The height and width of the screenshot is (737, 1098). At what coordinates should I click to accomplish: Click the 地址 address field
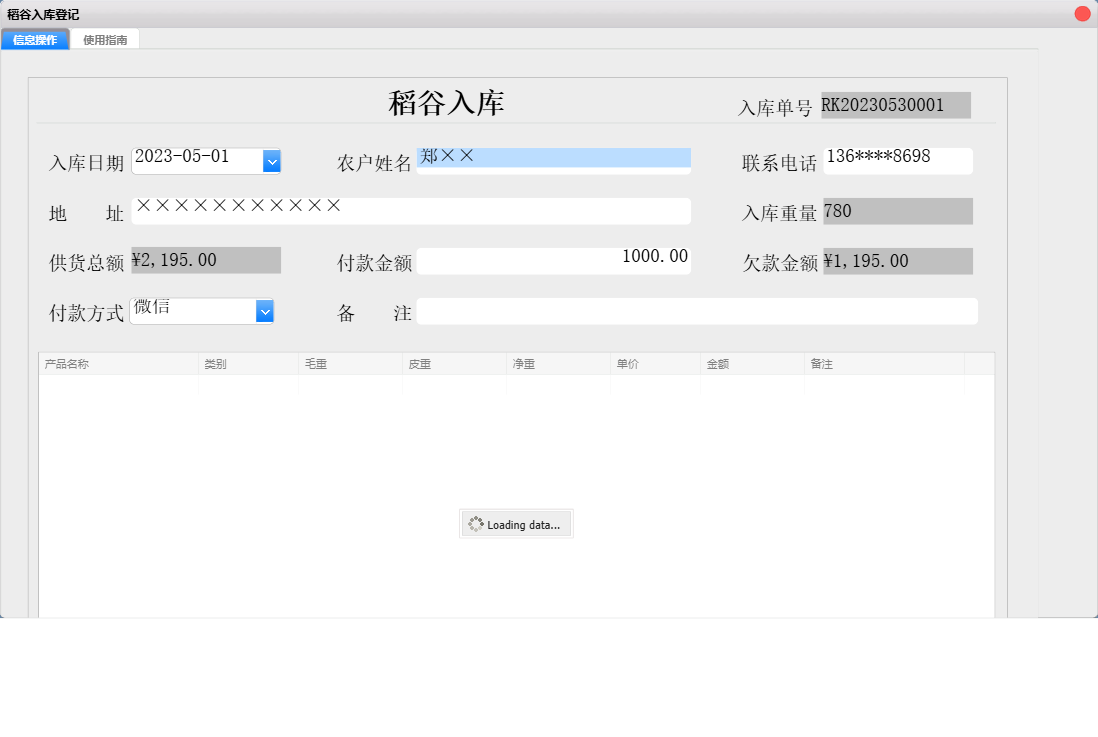click(x=410, y=210)
